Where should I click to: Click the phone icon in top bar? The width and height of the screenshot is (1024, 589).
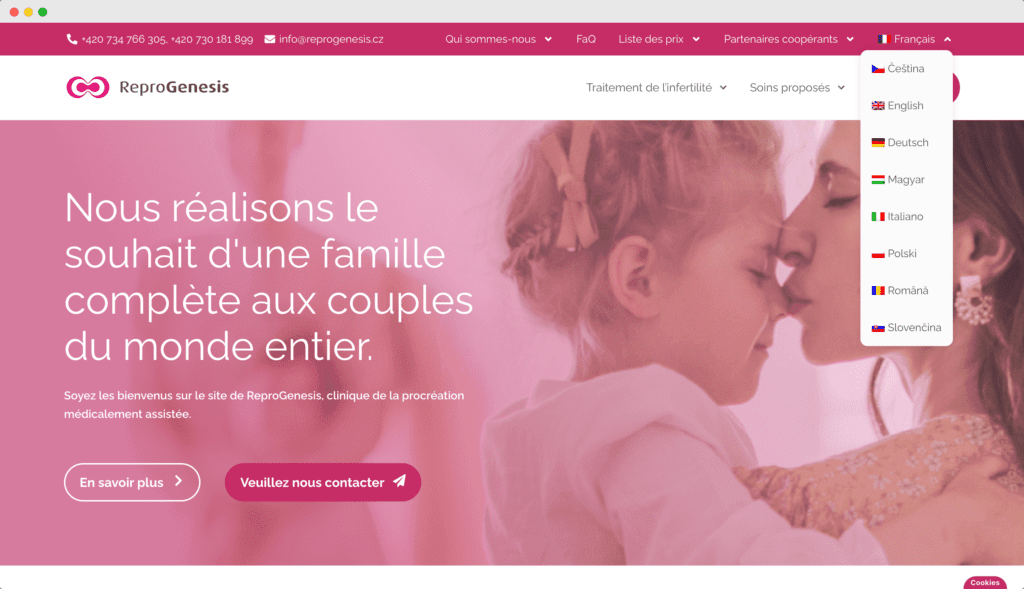point(72,39)
